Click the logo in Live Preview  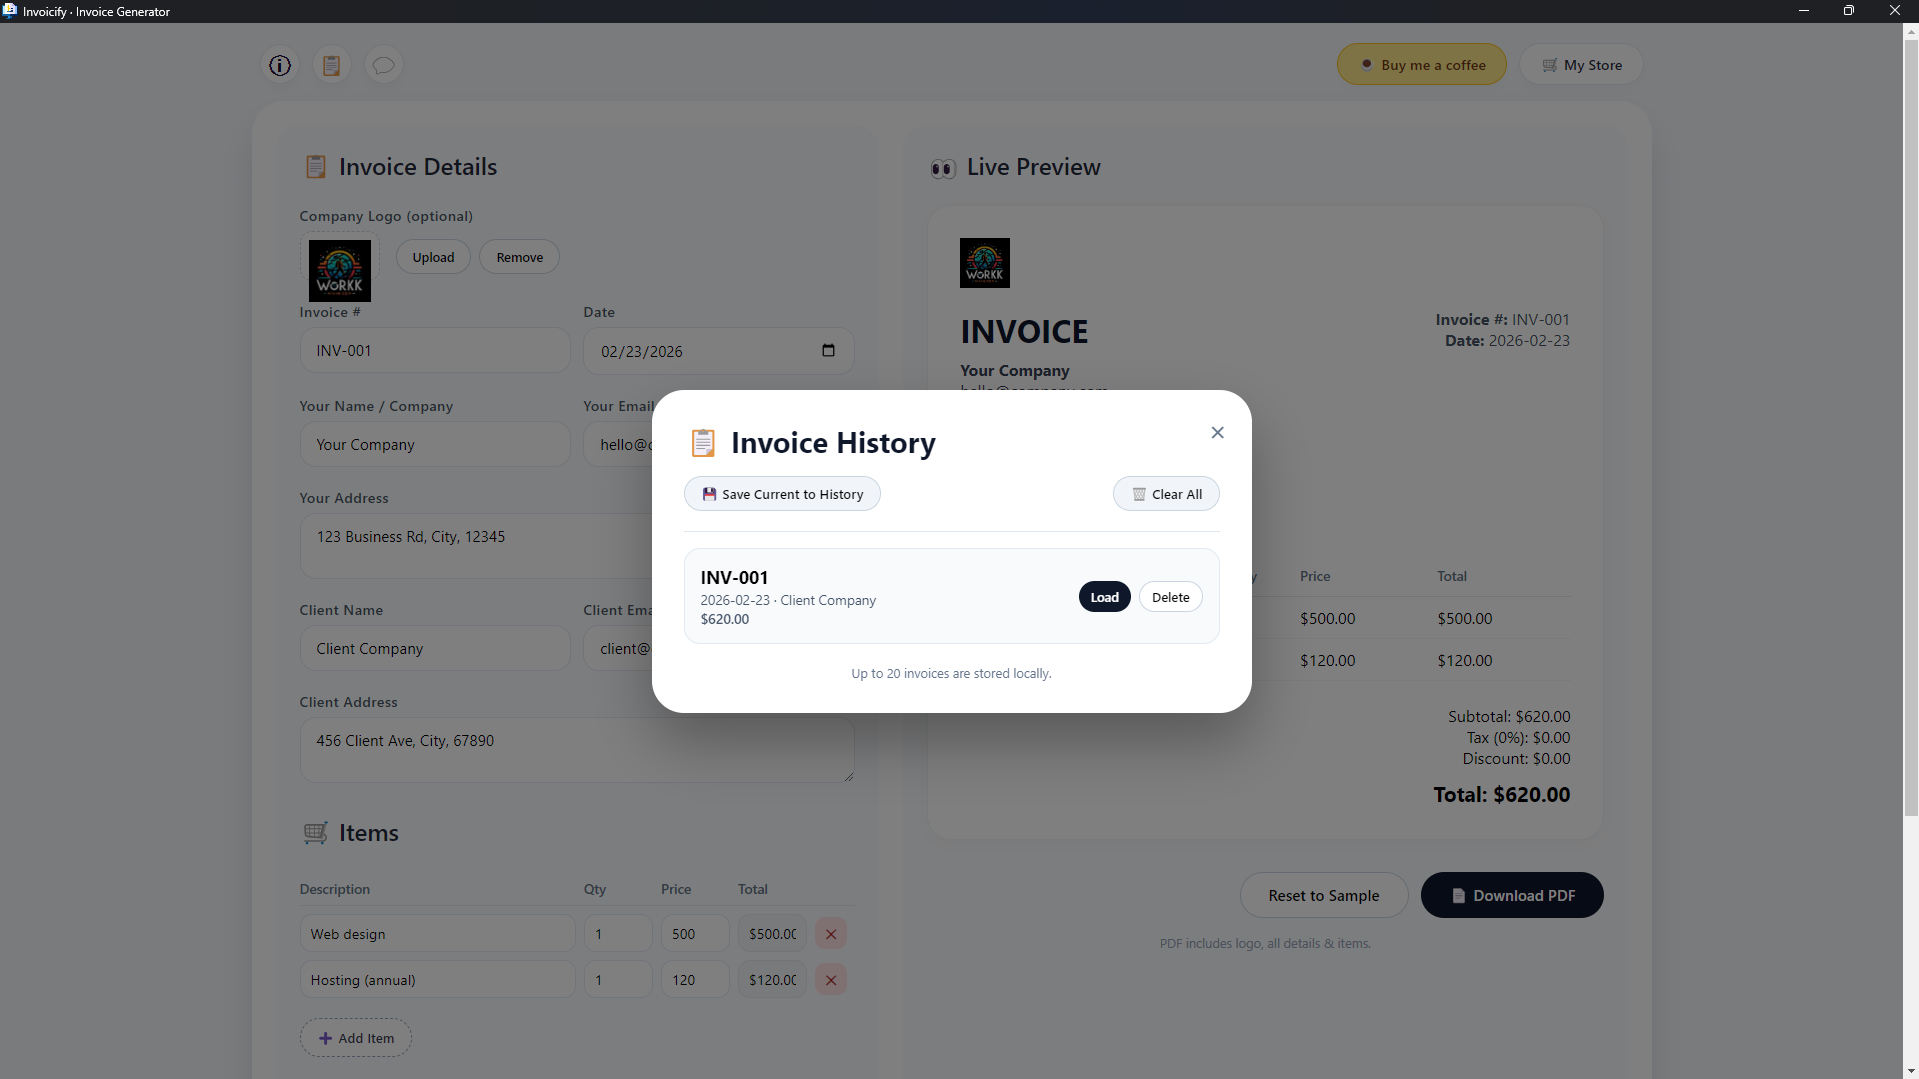coord(985,263)
